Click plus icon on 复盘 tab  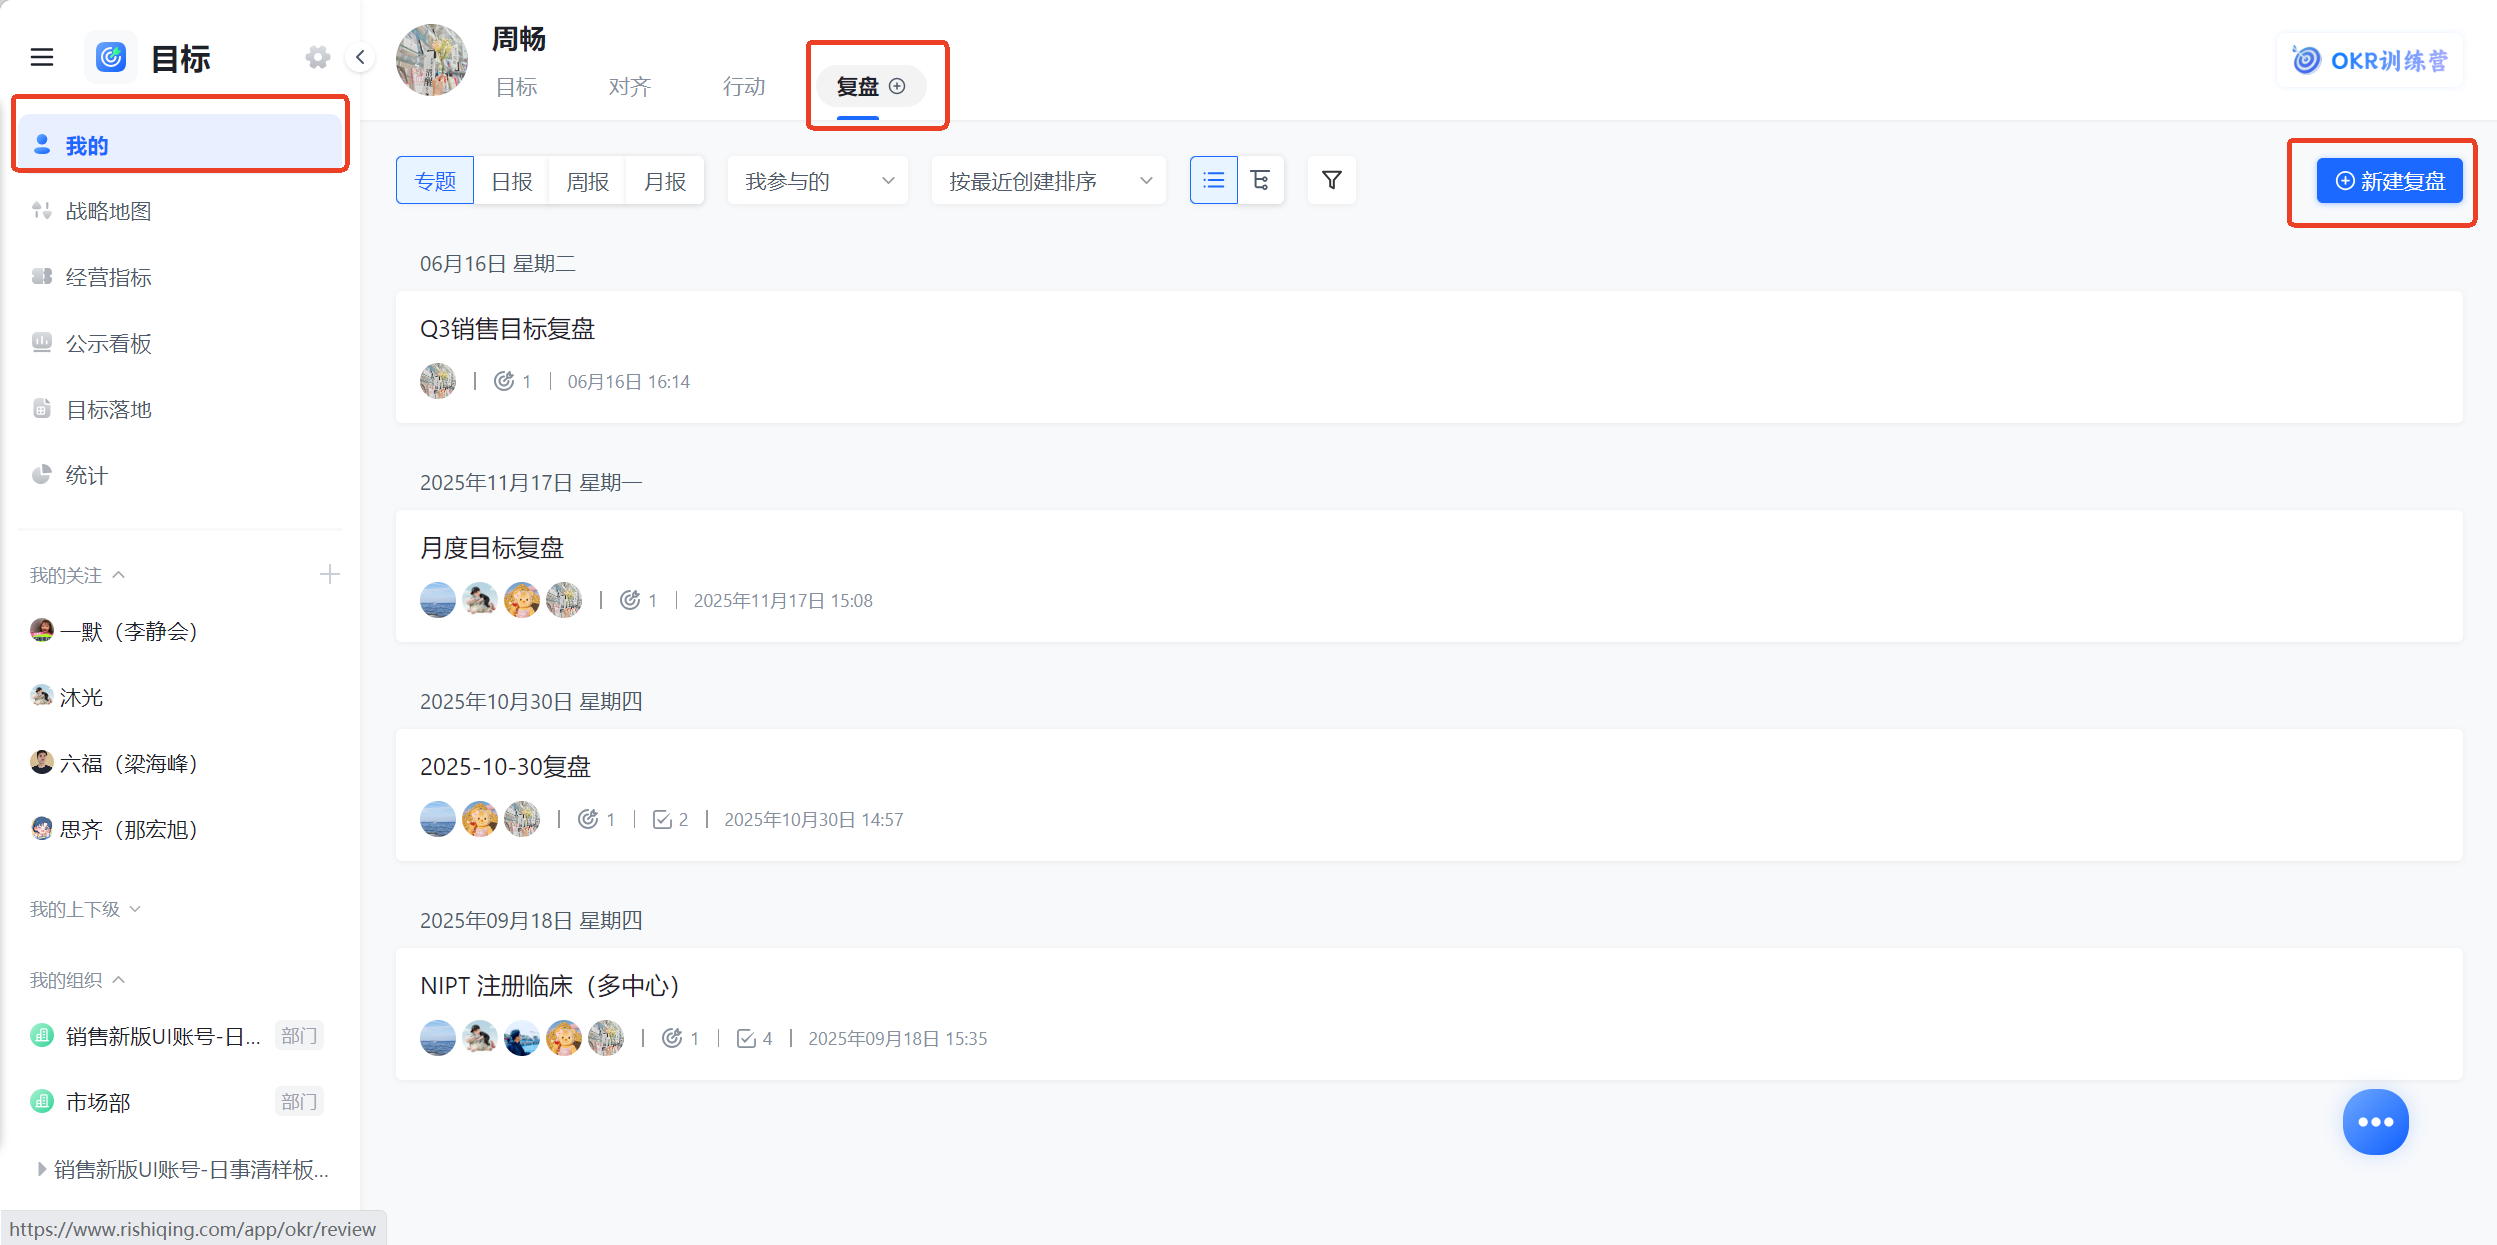pos(898,86)
